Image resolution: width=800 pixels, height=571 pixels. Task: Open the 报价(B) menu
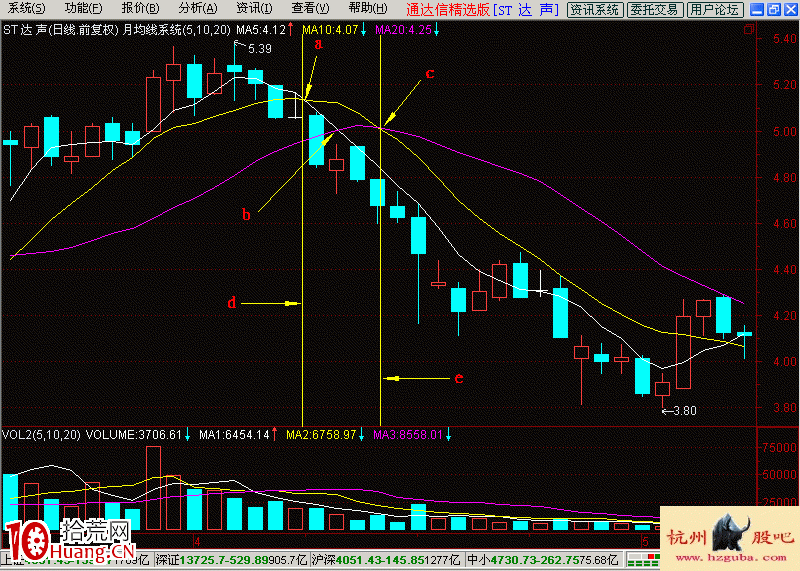pyautogui.click(x=140, y=9)
